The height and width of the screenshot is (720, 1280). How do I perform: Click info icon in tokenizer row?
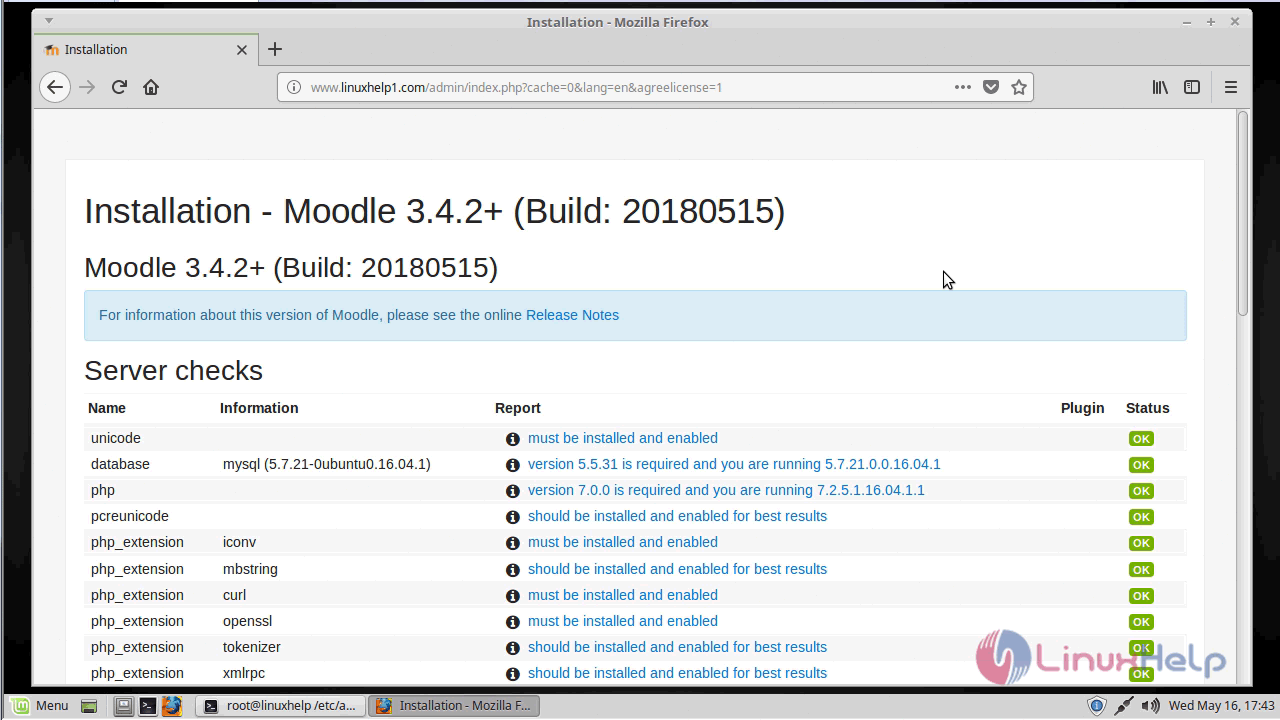(x=512, y=648)
